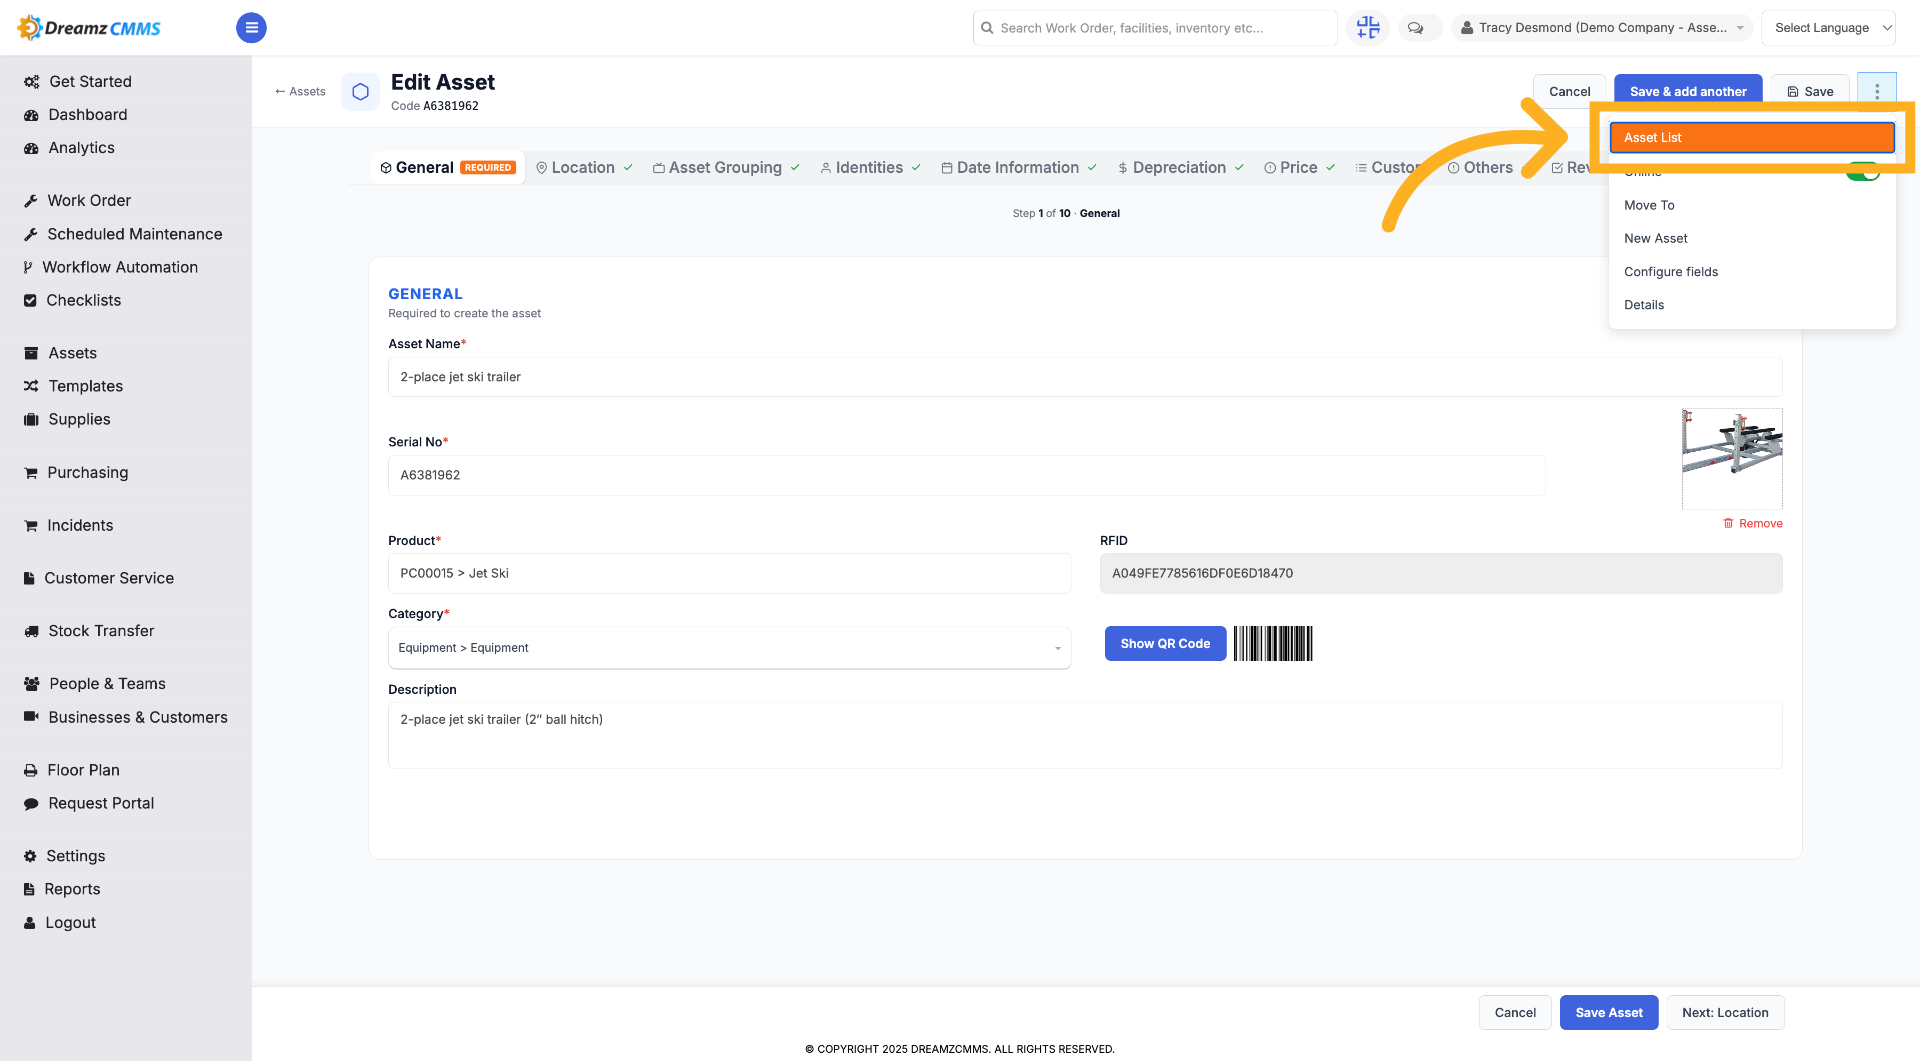This screenshot has height=1061, width=1920.
Task: Click the bottom Cancel button
Action: (1515, 1013)
